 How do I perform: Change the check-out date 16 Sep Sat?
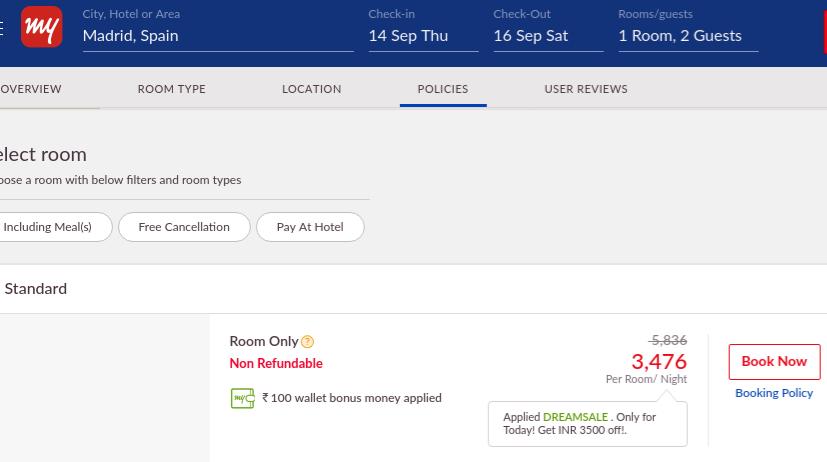549,36
